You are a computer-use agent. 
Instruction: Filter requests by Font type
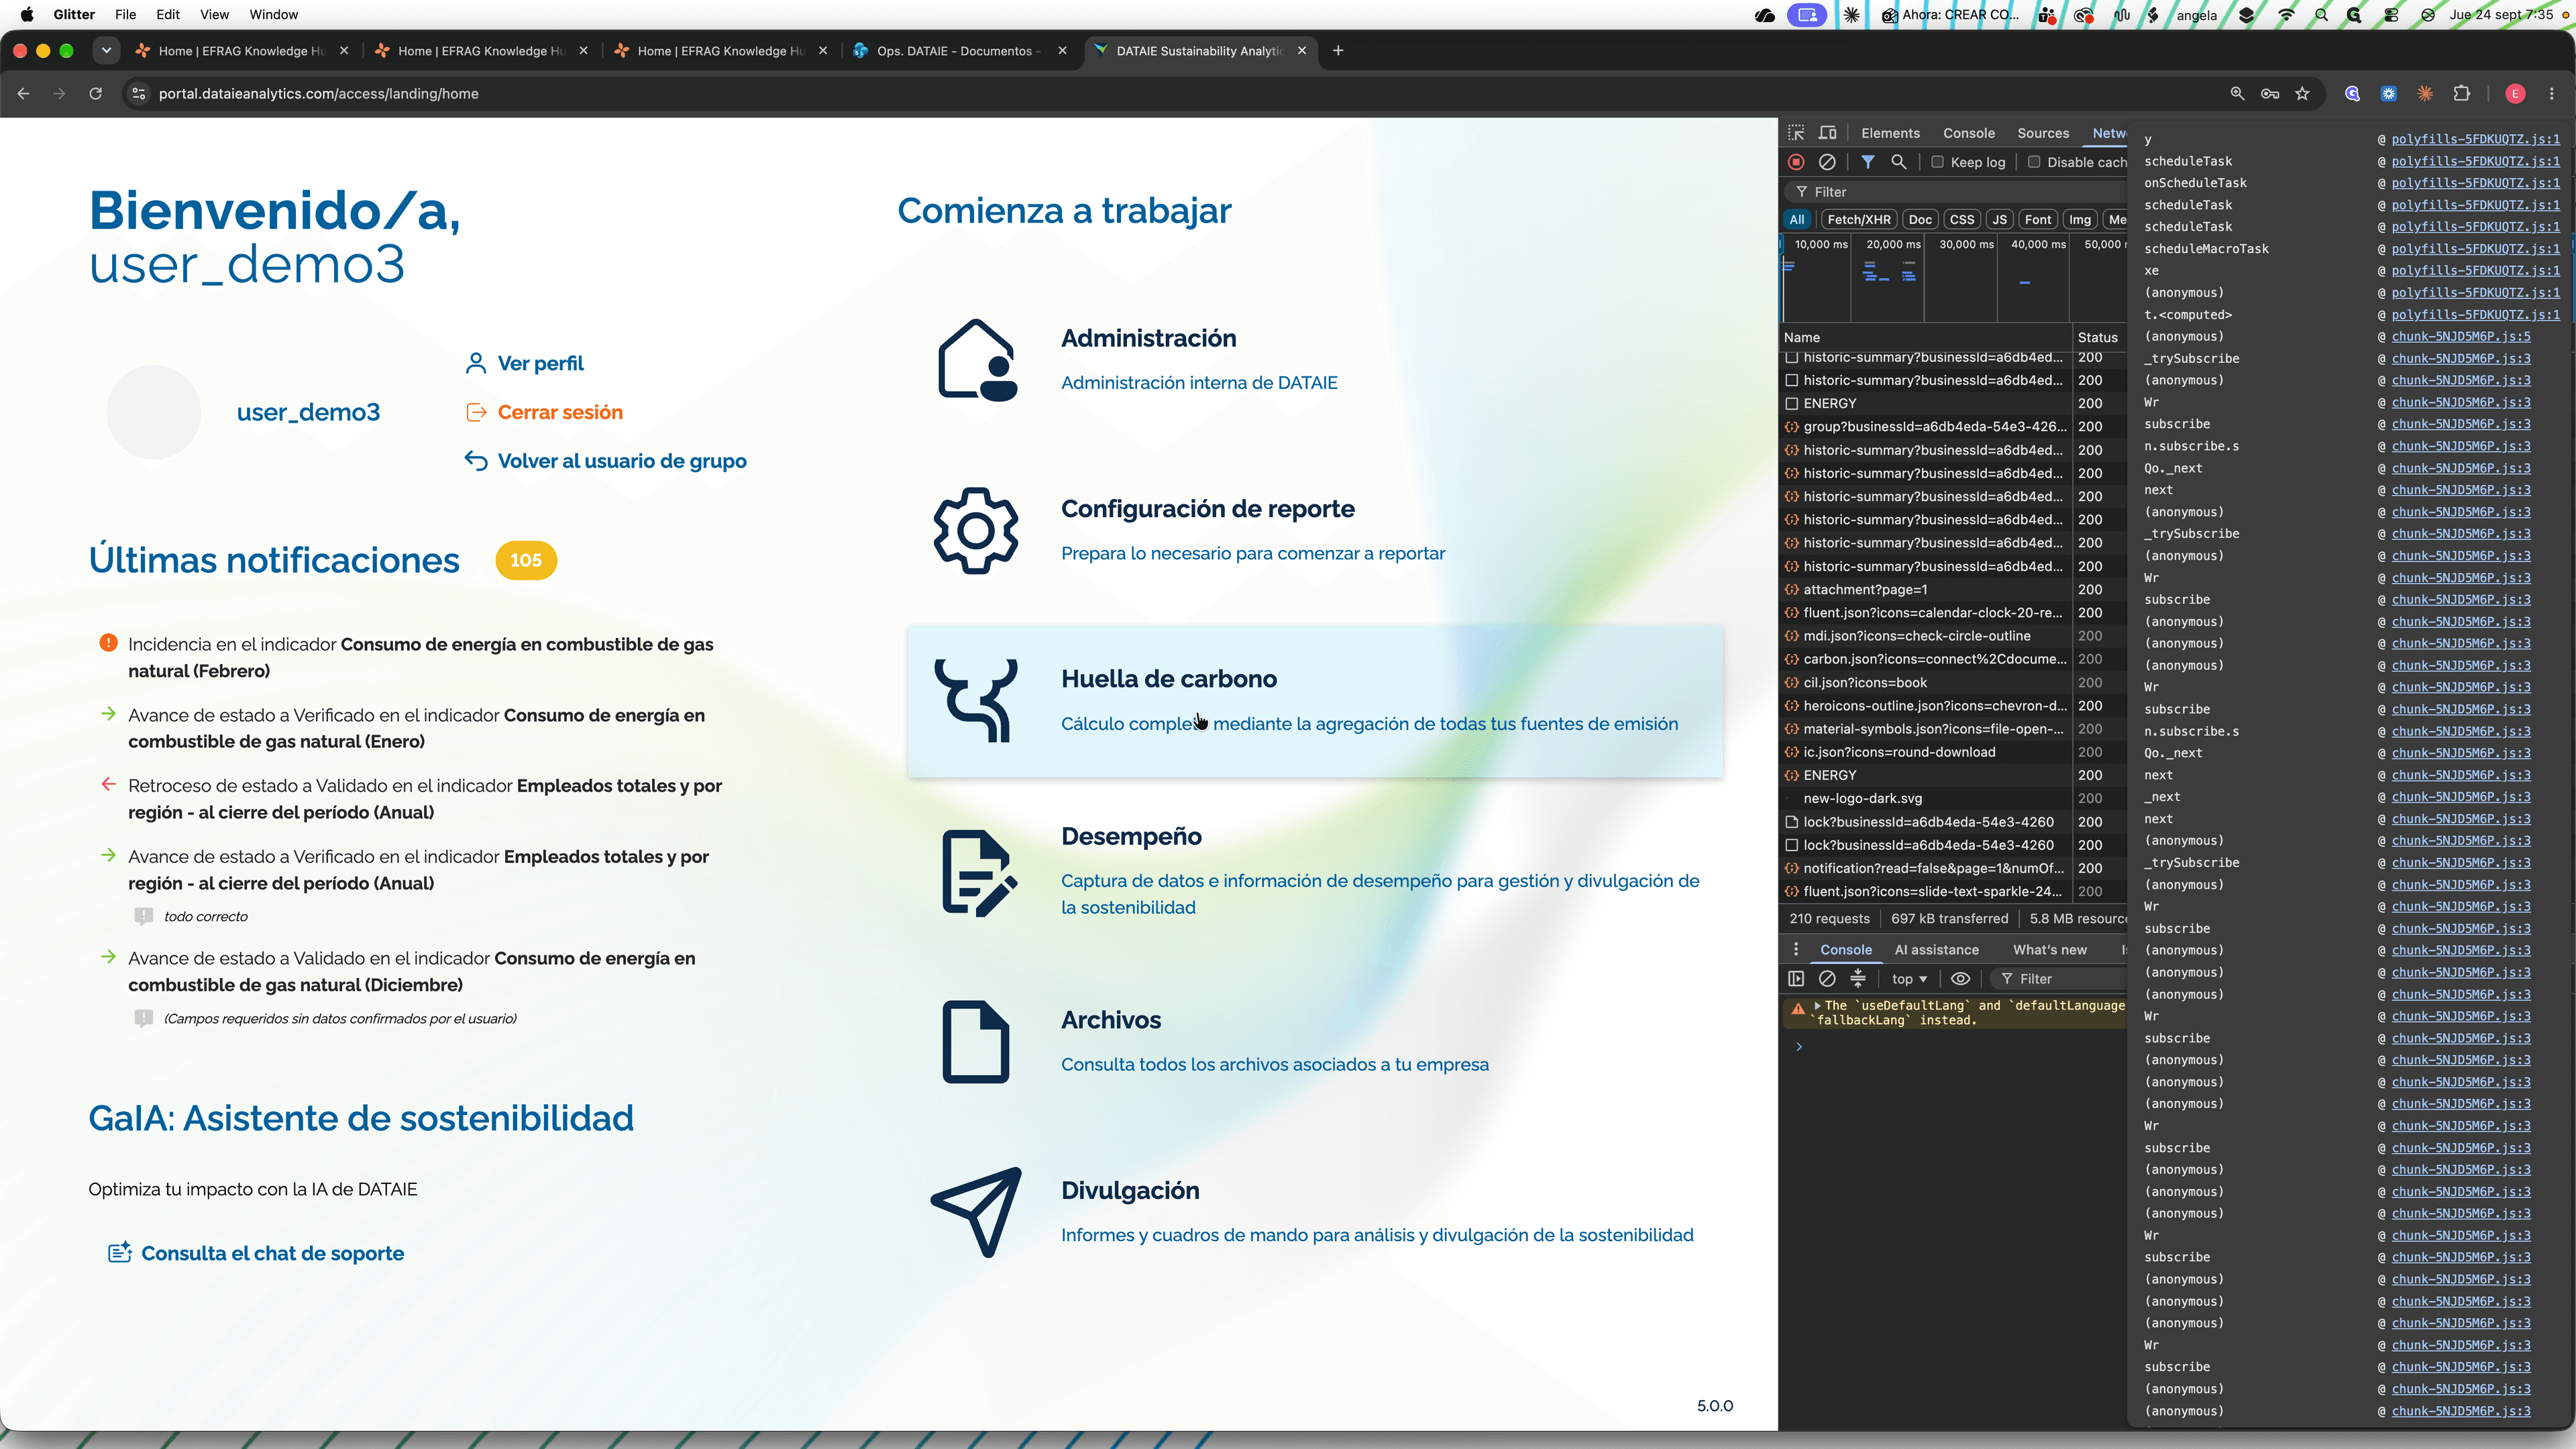2038,220
